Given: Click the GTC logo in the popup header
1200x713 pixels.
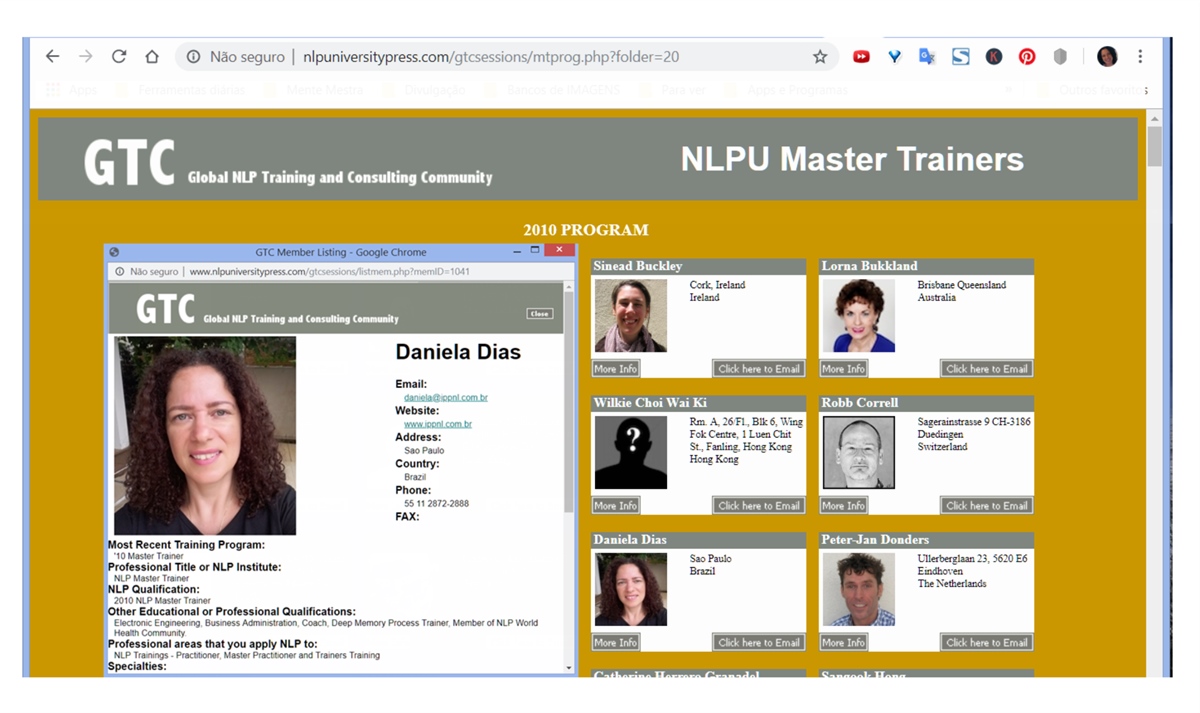Looking at the screenshot, I should [165, 309].
